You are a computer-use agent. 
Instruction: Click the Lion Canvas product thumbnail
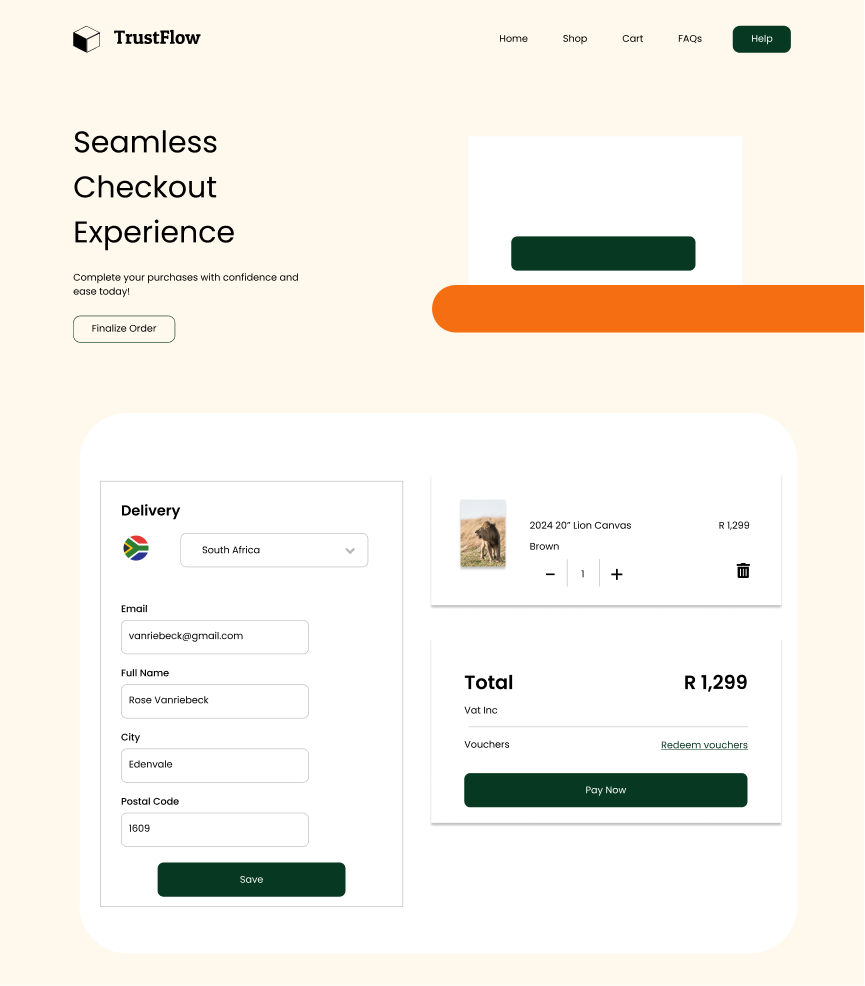coord(483,533)
